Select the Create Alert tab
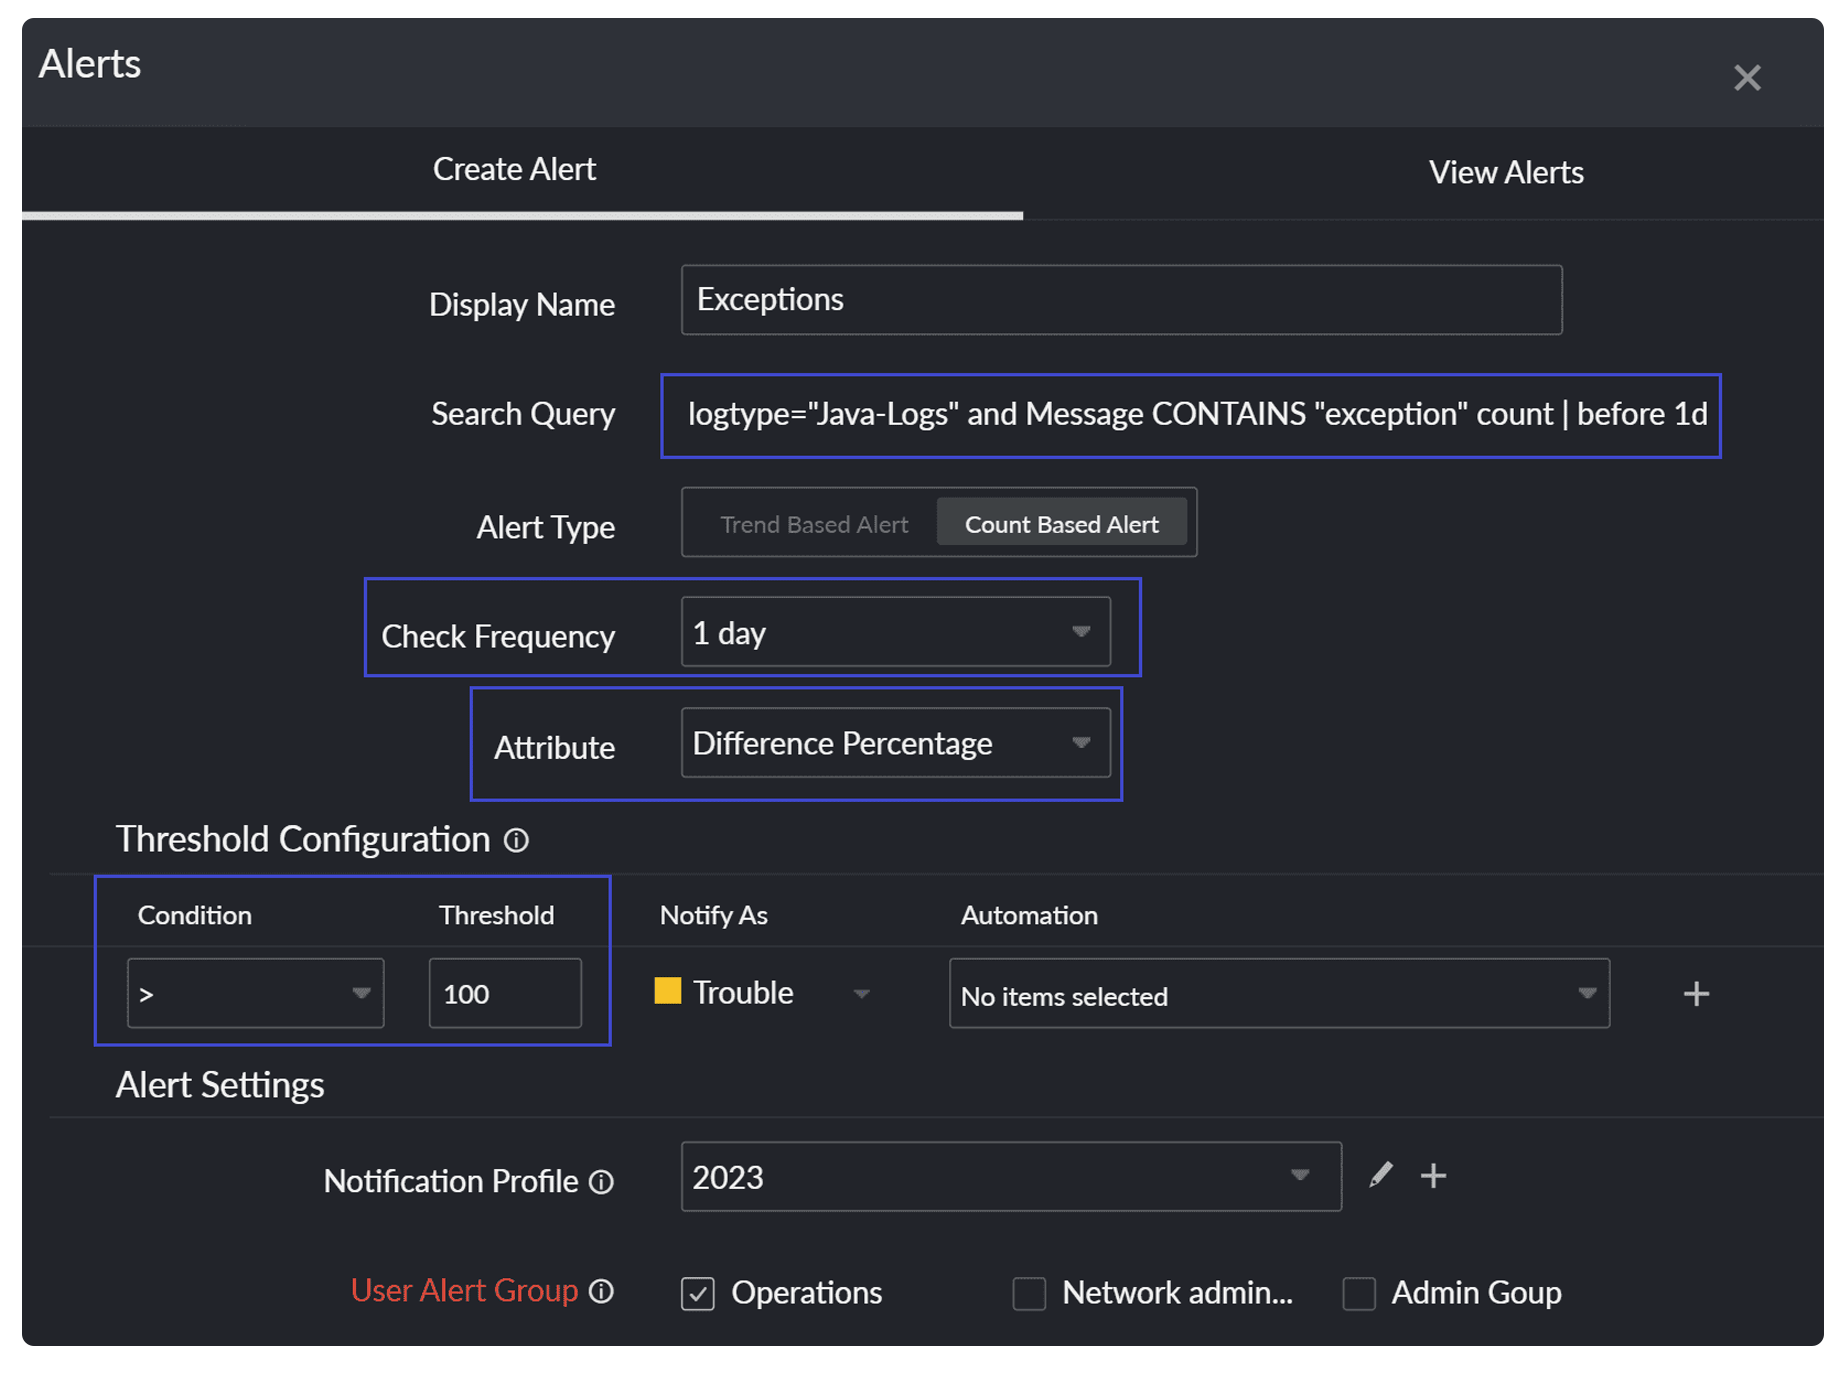Screen dimensions: 1847x1374 513,169
